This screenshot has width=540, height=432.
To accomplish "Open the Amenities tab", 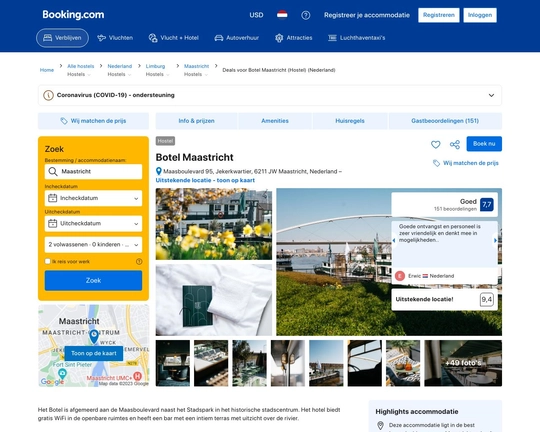I will 275,121.
